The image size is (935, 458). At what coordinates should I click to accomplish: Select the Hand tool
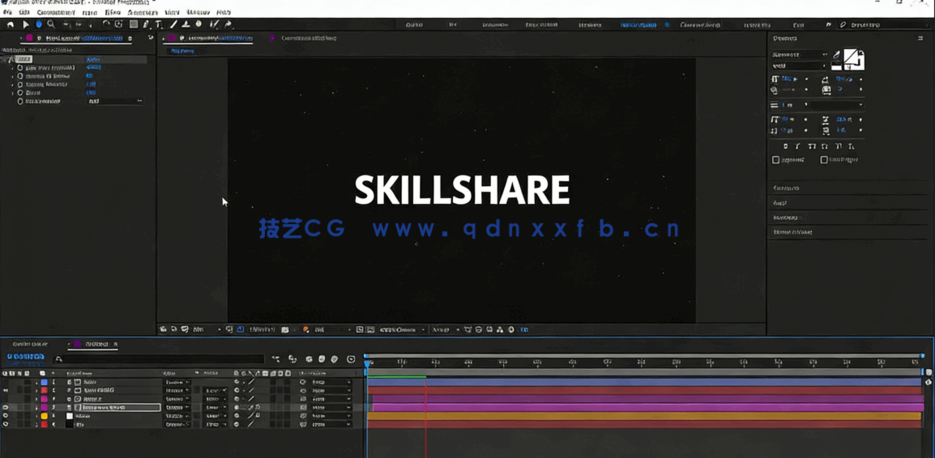[39, 25]
